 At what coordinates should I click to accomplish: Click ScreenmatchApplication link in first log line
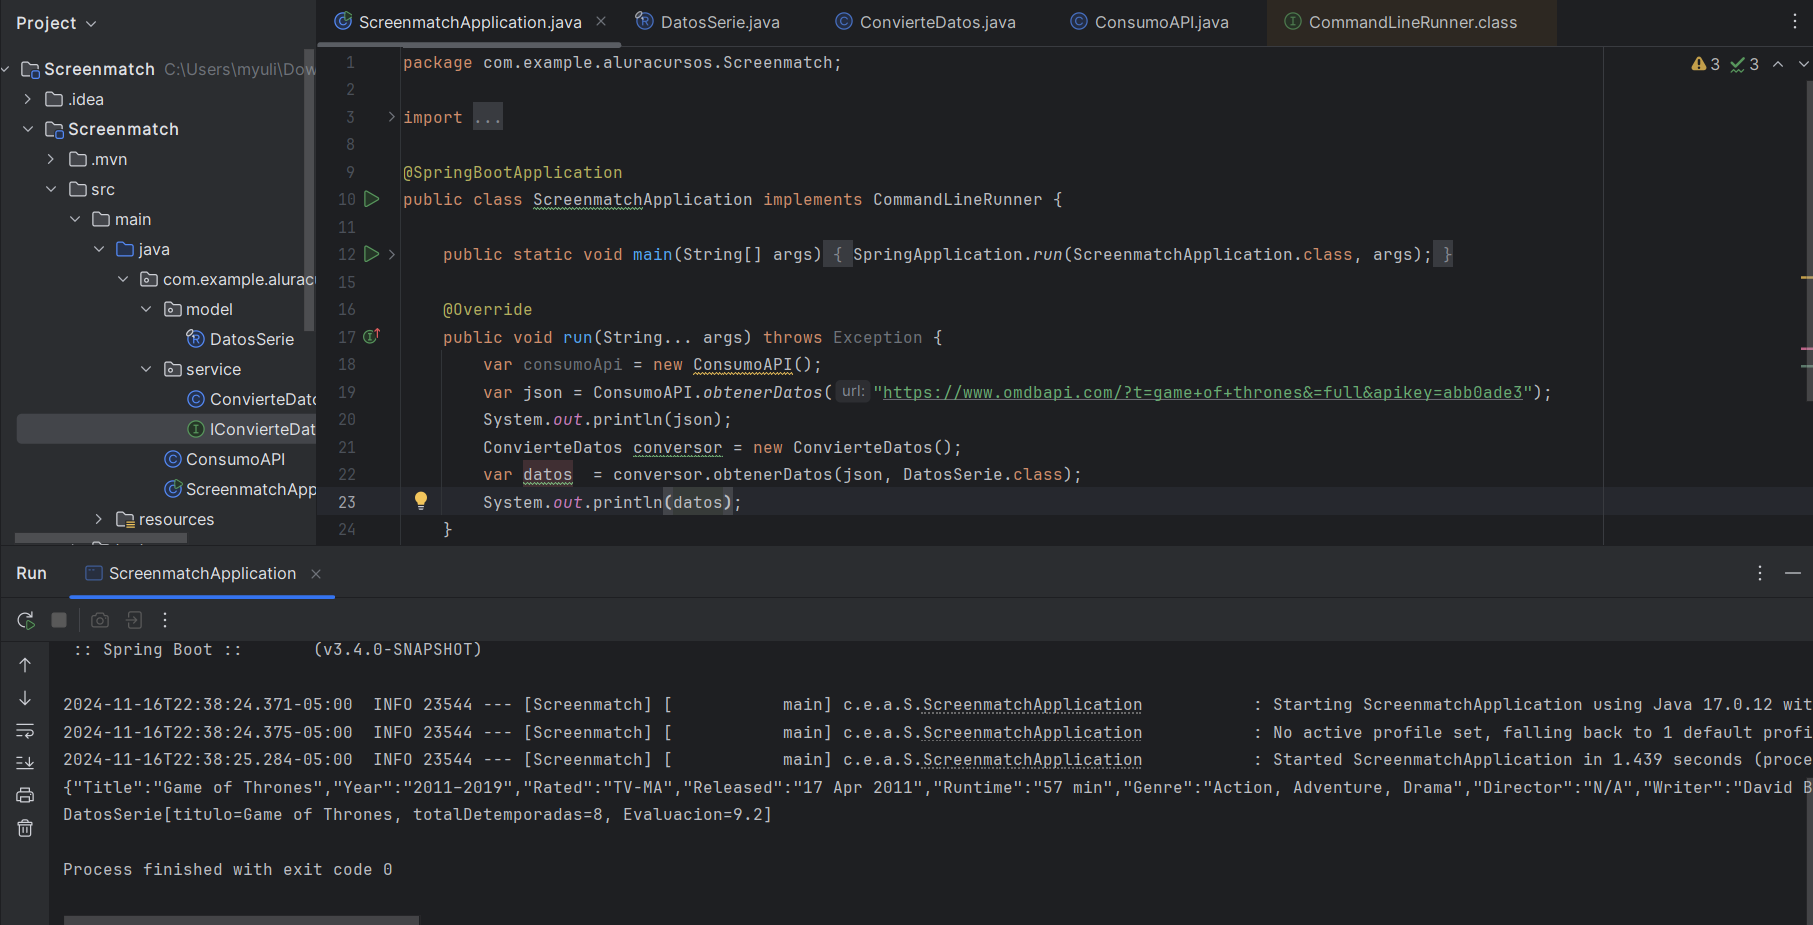[x=1032, y=705]
